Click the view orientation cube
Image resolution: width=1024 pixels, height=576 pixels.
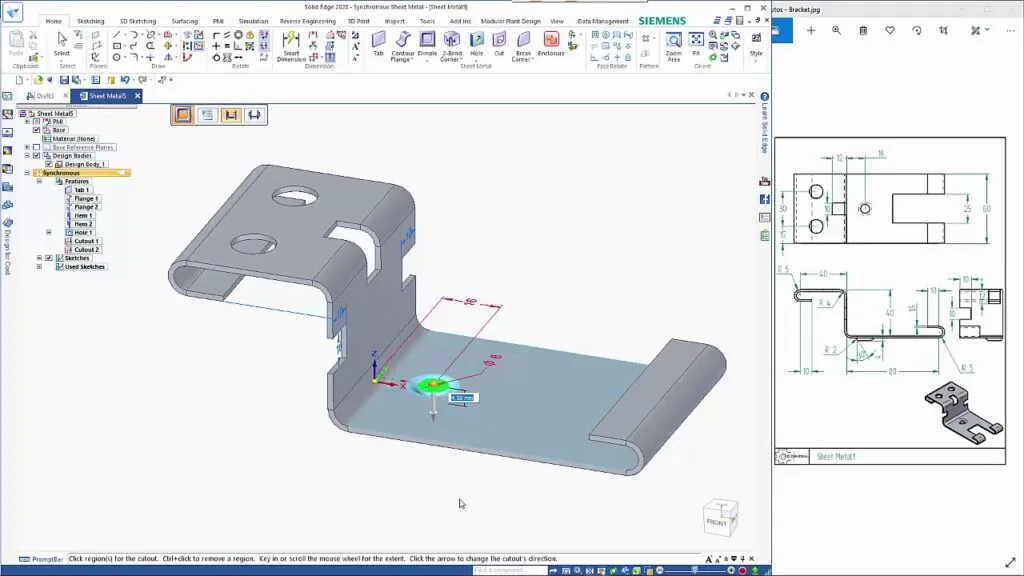pyautogui.click(x=720, y=518)
